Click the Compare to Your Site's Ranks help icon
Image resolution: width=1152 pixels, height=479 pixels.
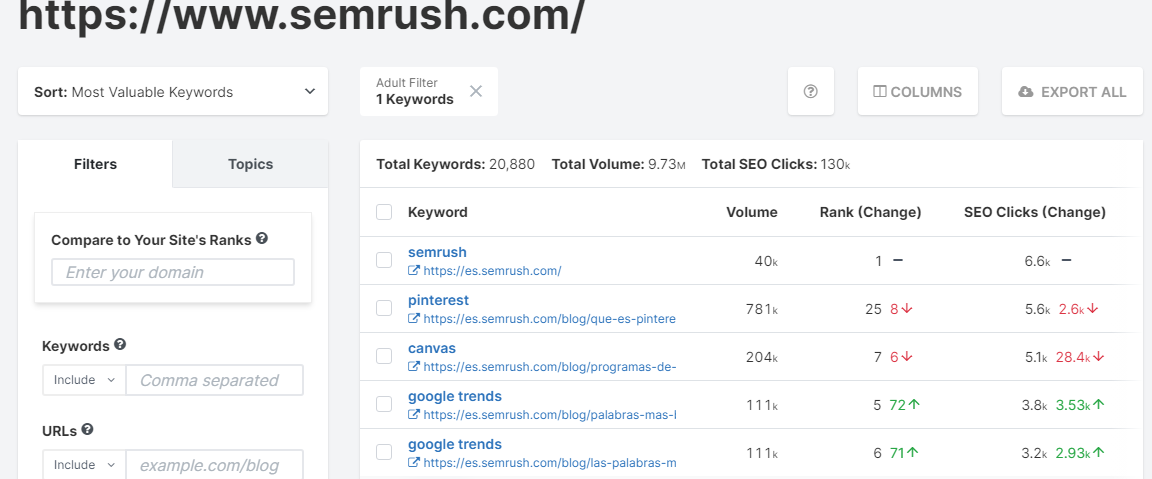pos(262,239)
